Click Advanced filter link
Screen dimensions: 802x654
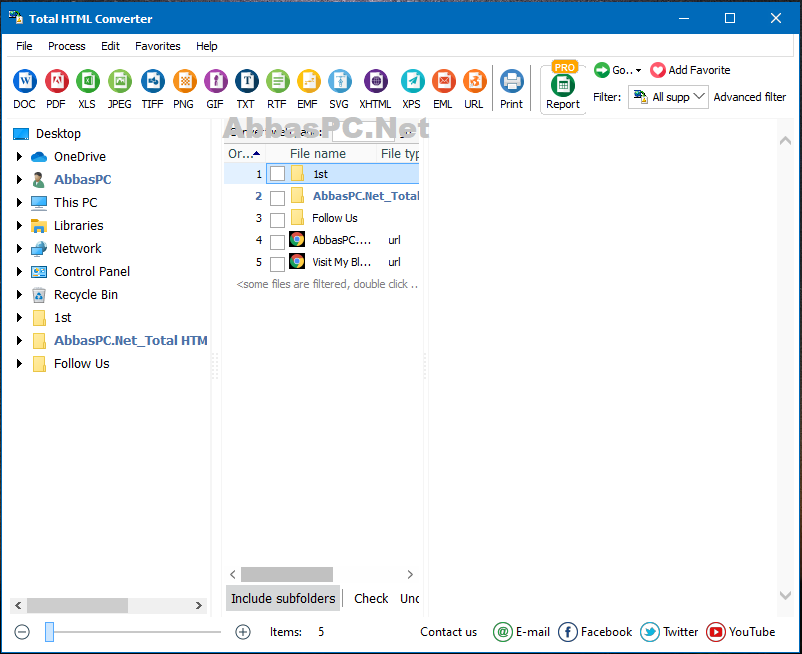(749, 97)
